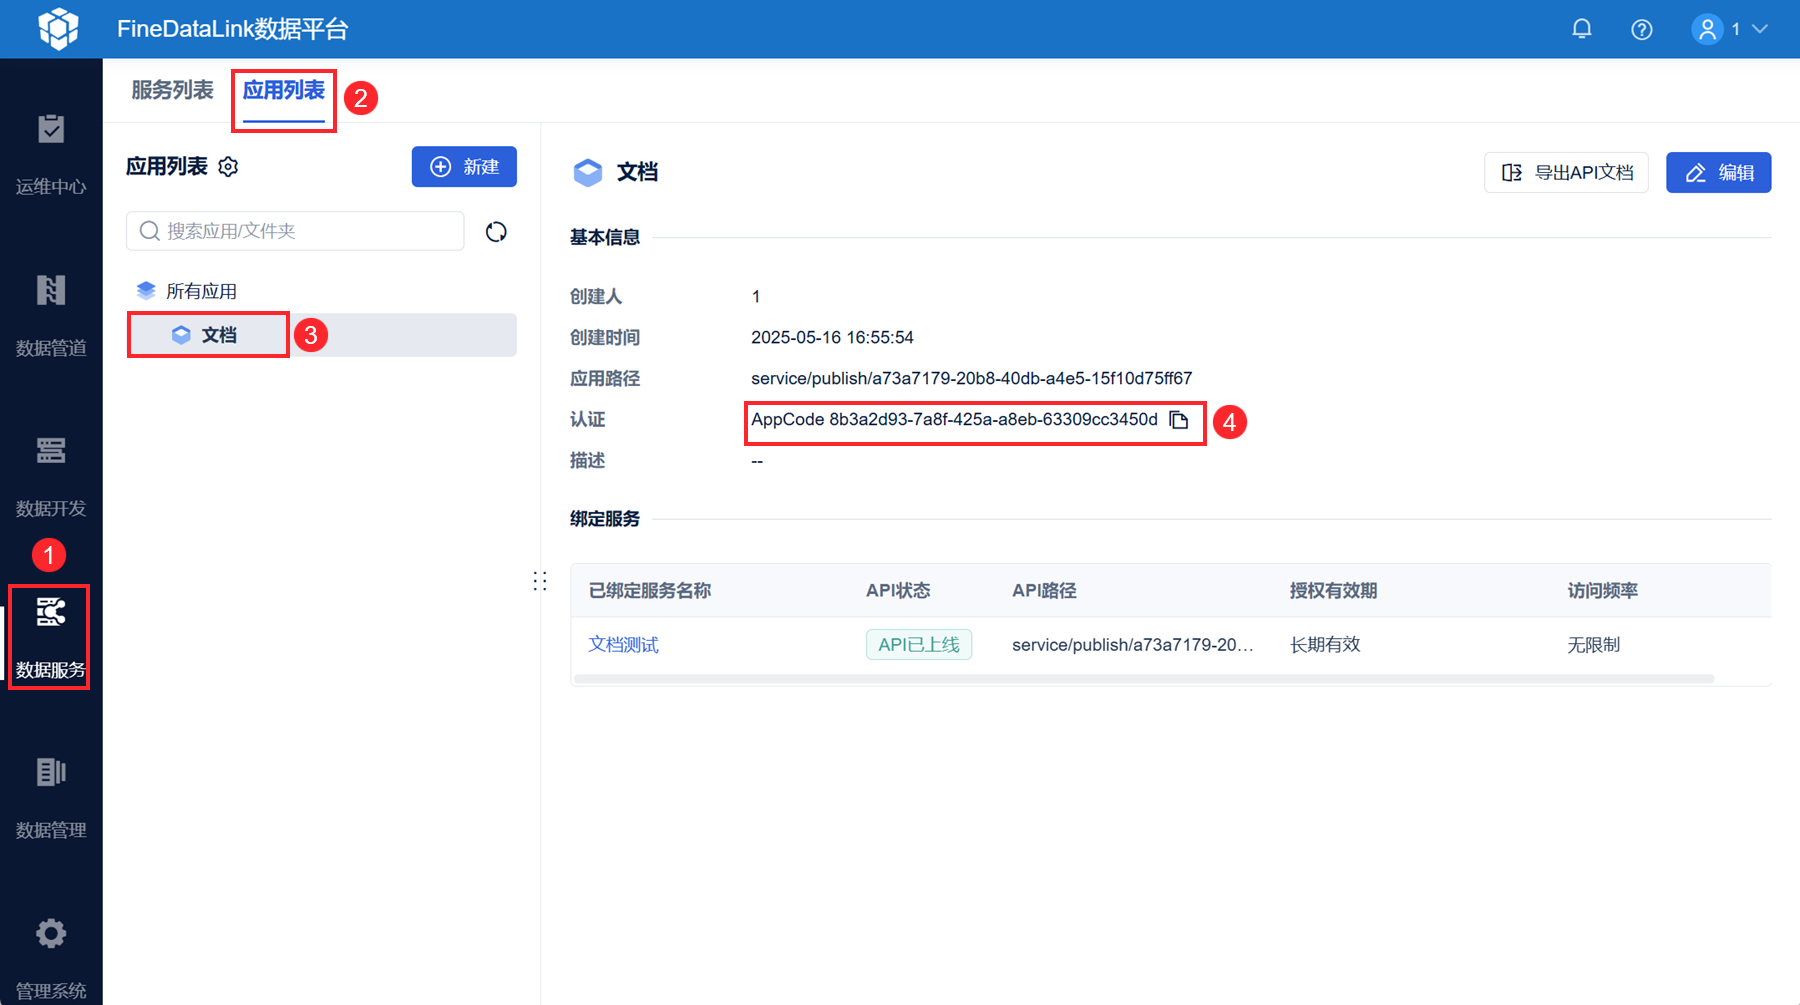Copy the AppCode using copy icon
1800x1005 pixels.
point(1179,420)
